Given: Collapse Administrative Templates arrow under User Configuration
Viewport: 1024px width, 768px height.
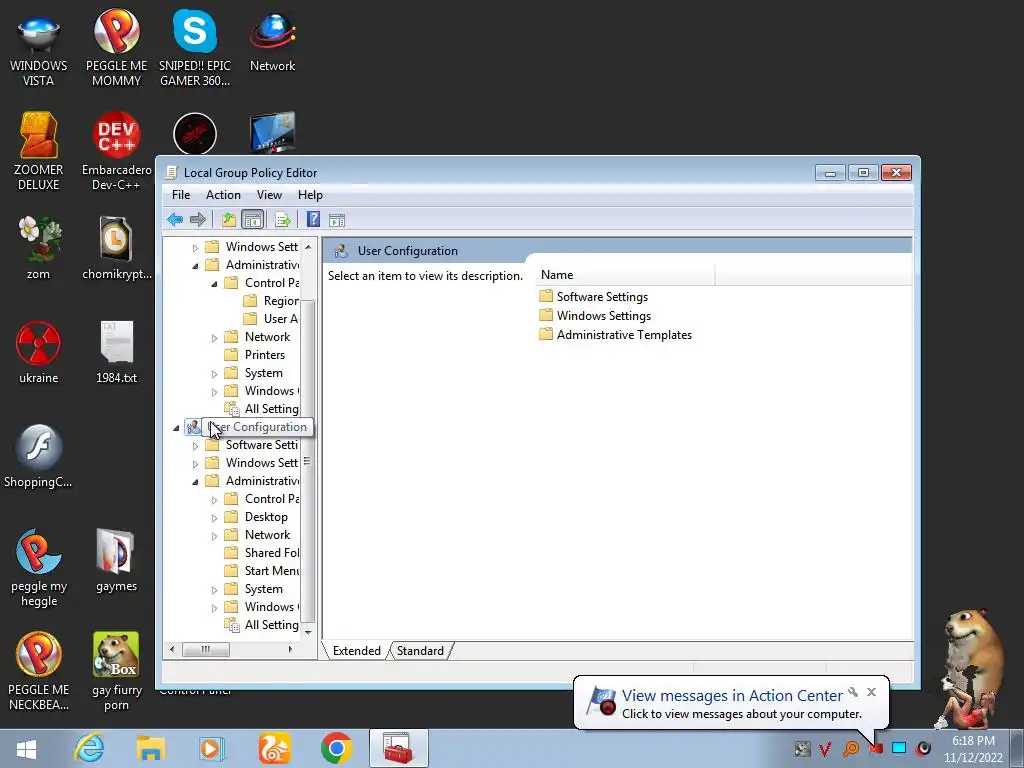Looking at the screenshot, I should coord(195,482).
